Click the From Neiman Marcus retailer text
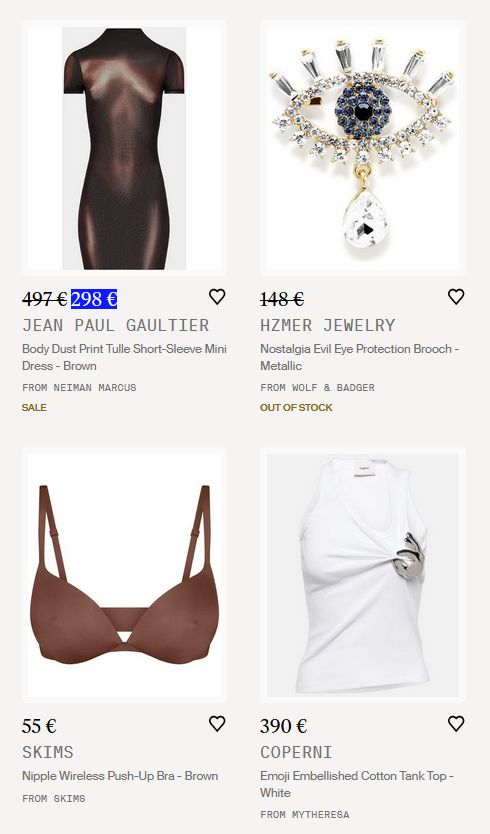The width and height of the screenshot is (490, 834). point(79,388)
